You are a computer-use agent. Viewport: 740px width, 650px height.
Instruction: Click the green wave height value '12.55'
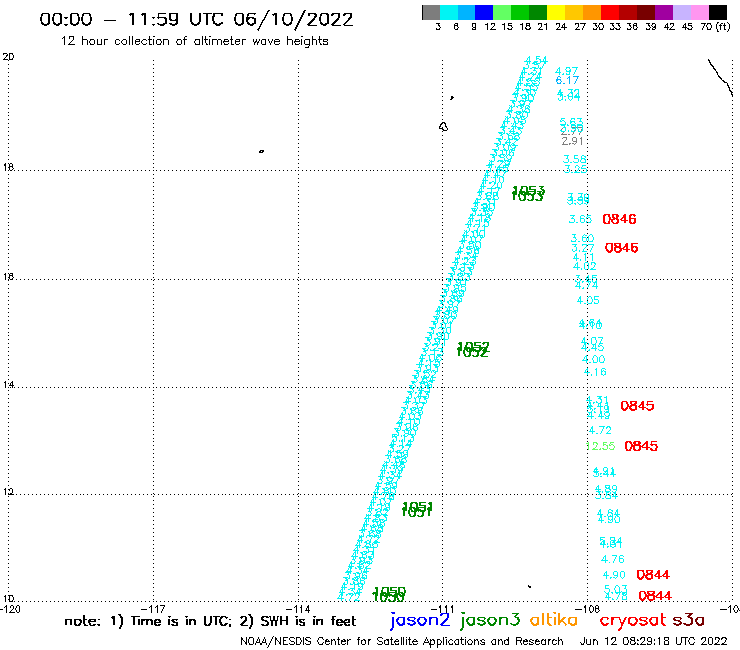(x=601, y=446)
